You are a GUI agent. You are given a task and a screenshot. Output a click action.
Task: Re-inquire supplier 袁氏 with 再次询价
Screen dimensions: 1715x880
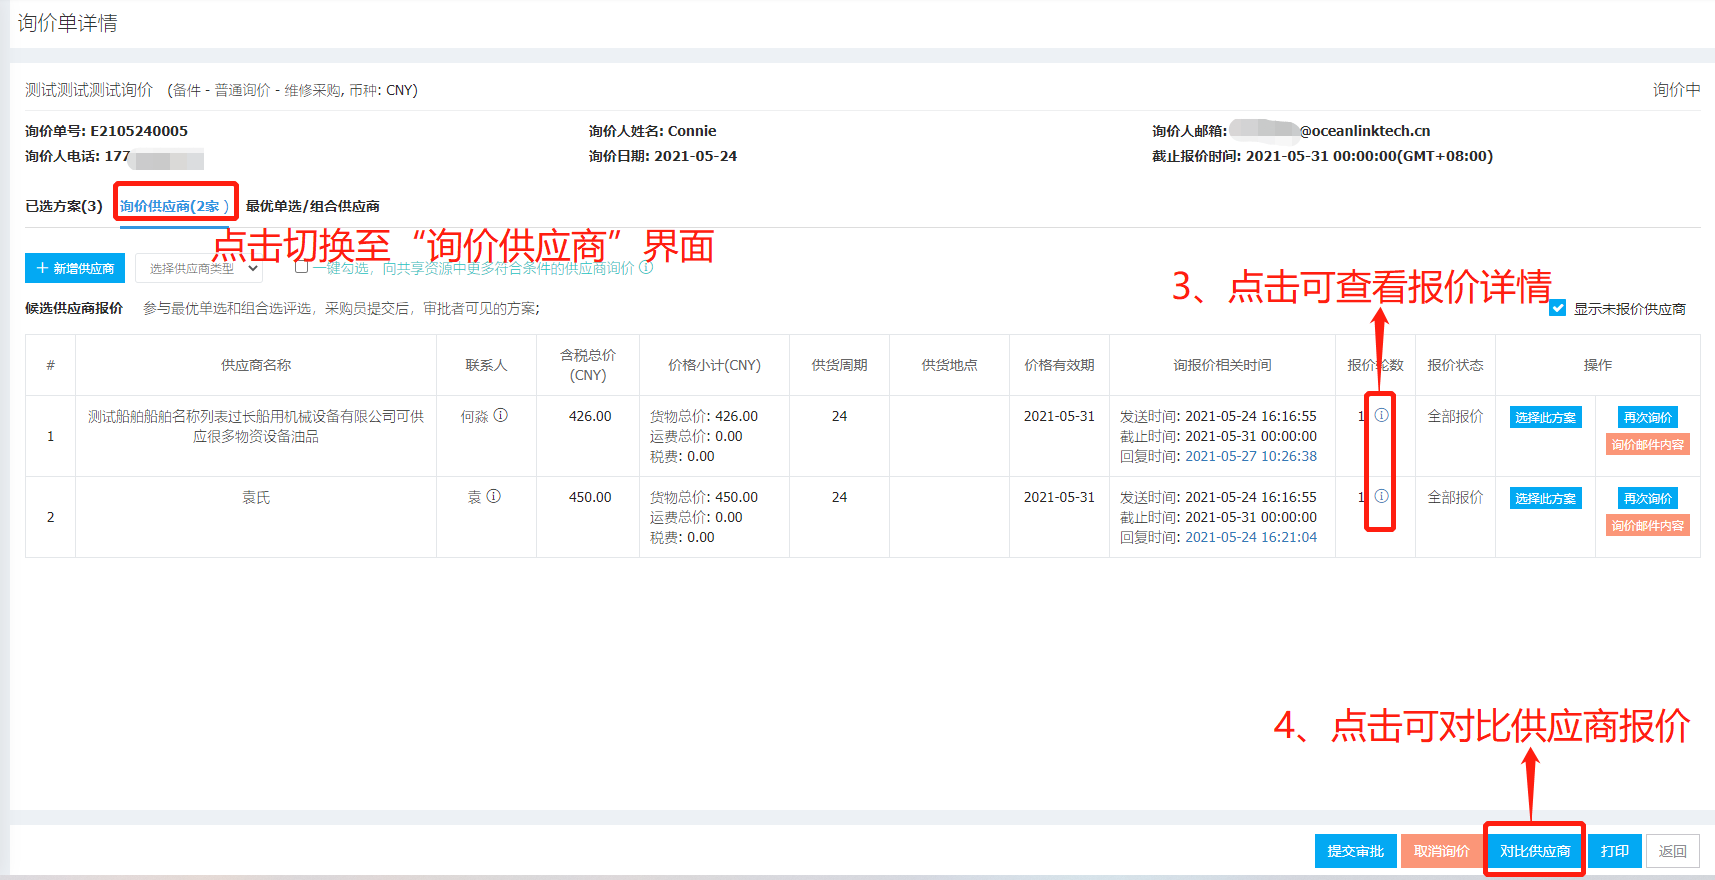pos(1648,498)
